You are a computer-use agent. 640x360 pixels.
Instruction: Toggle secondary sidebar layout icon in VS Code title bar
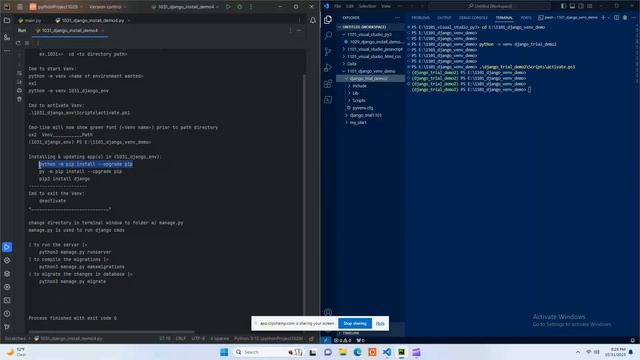581,6
